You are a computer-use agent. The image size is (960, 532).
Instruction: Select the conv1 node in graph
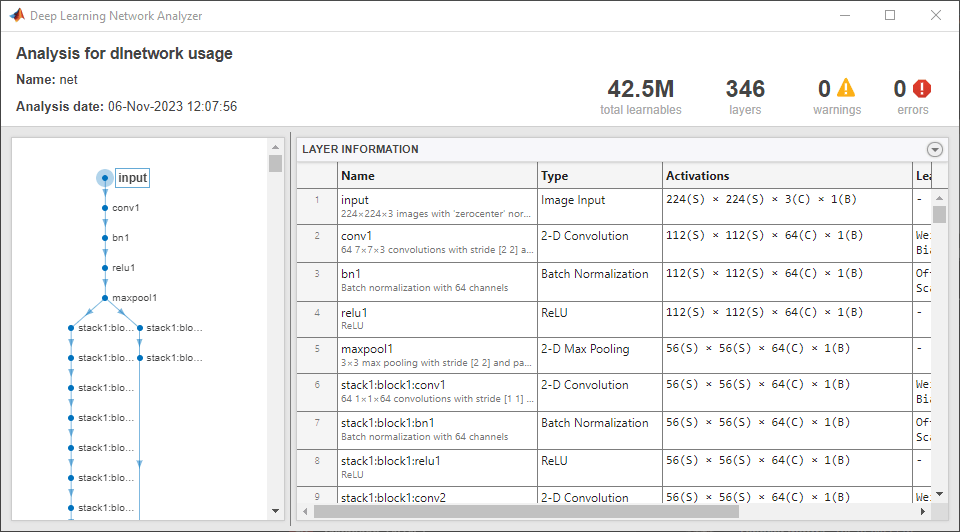point(105,208)
